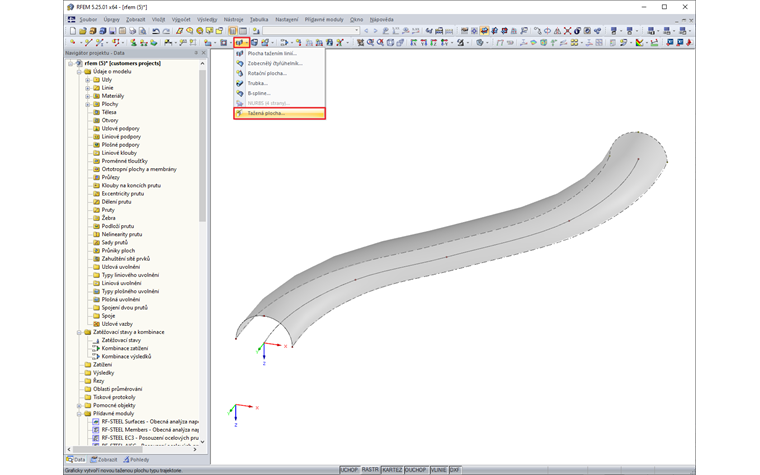Collapse the Zatěžovací stavy a kombinace folder
The width and height of the screenshot is (760, 475).
79,332
